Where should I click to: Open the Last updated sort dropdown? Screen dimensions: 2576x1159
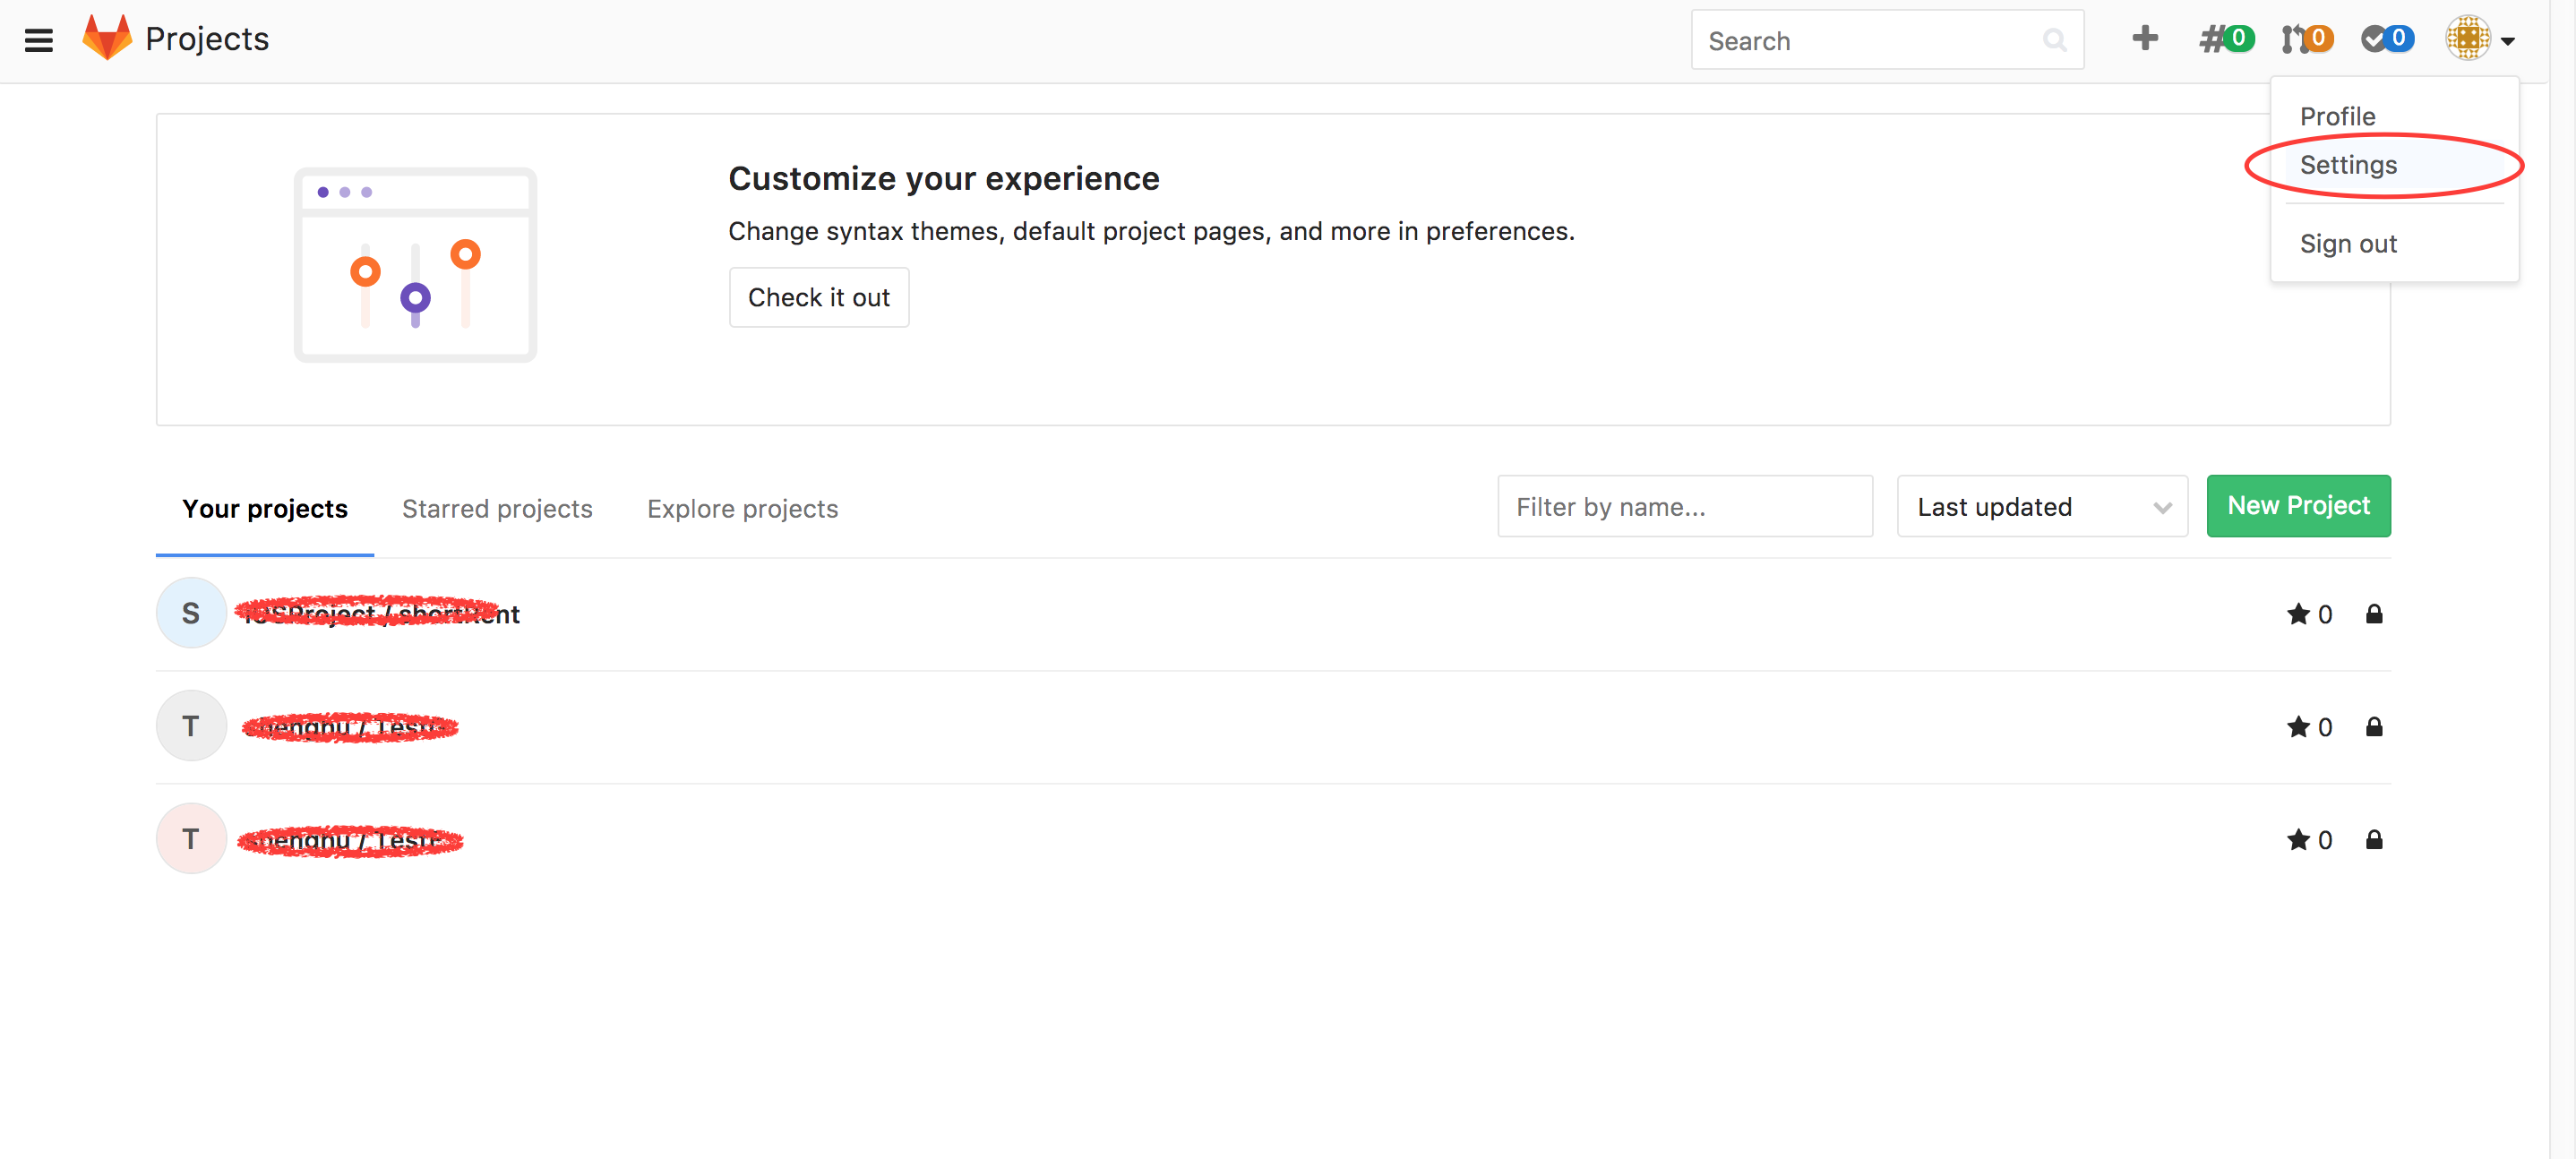[x=2042, y=506]
